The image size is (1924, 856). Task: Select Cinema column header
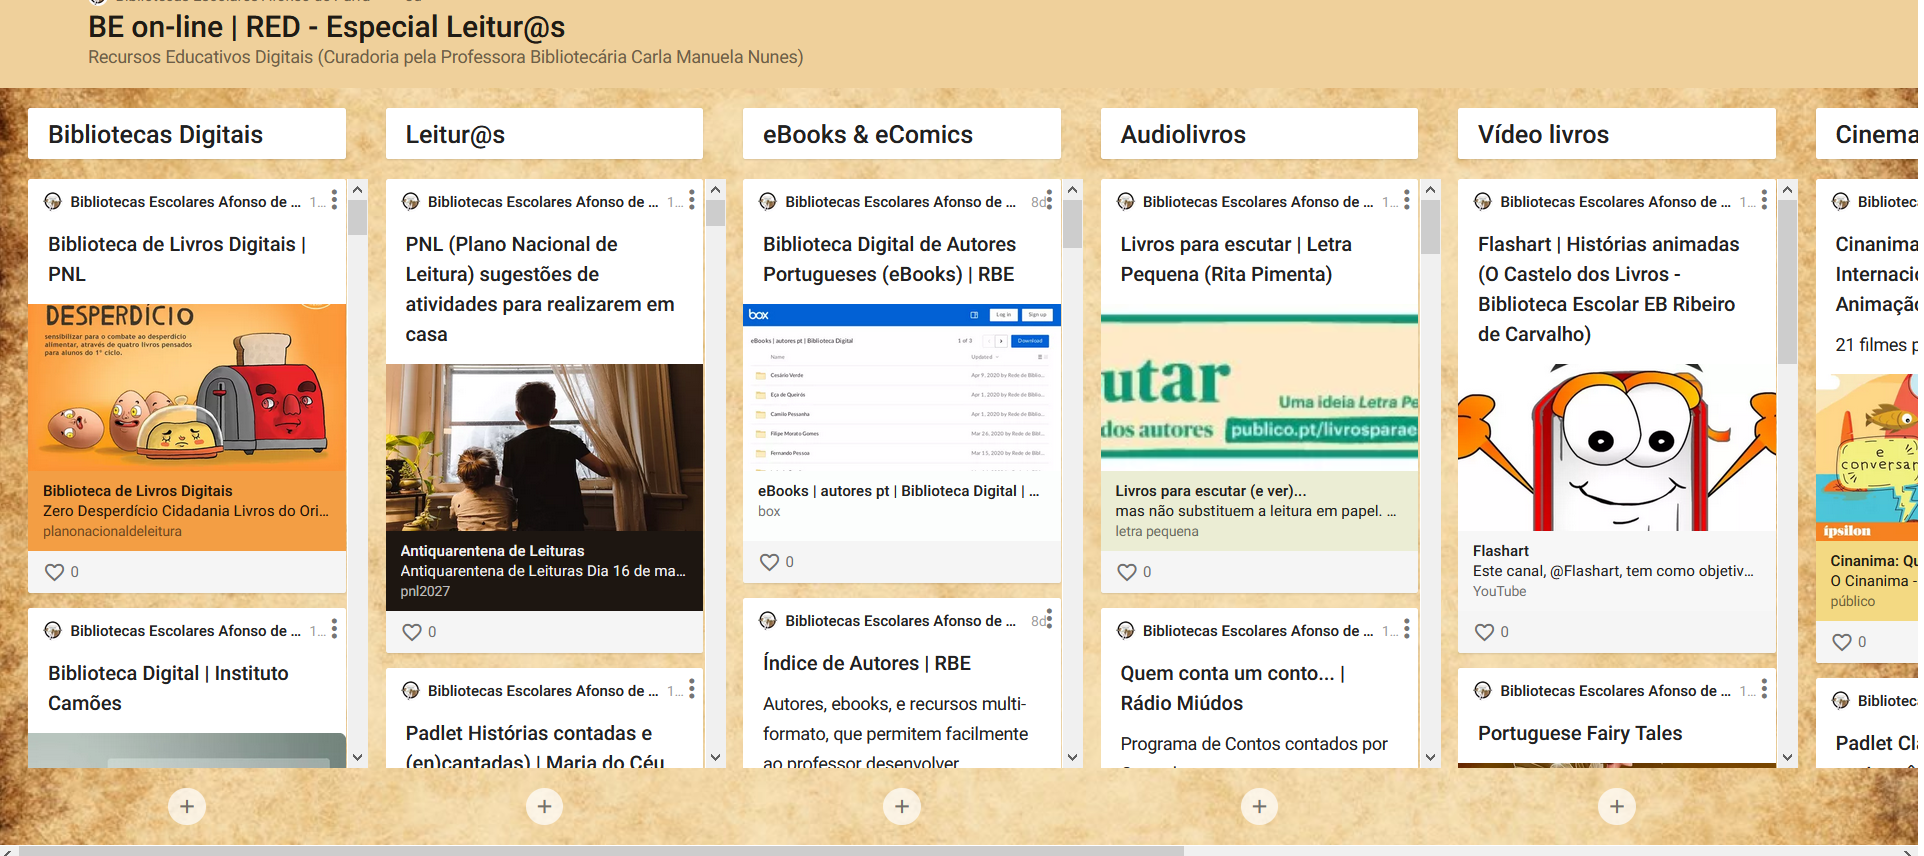[x=1869, y=134]
